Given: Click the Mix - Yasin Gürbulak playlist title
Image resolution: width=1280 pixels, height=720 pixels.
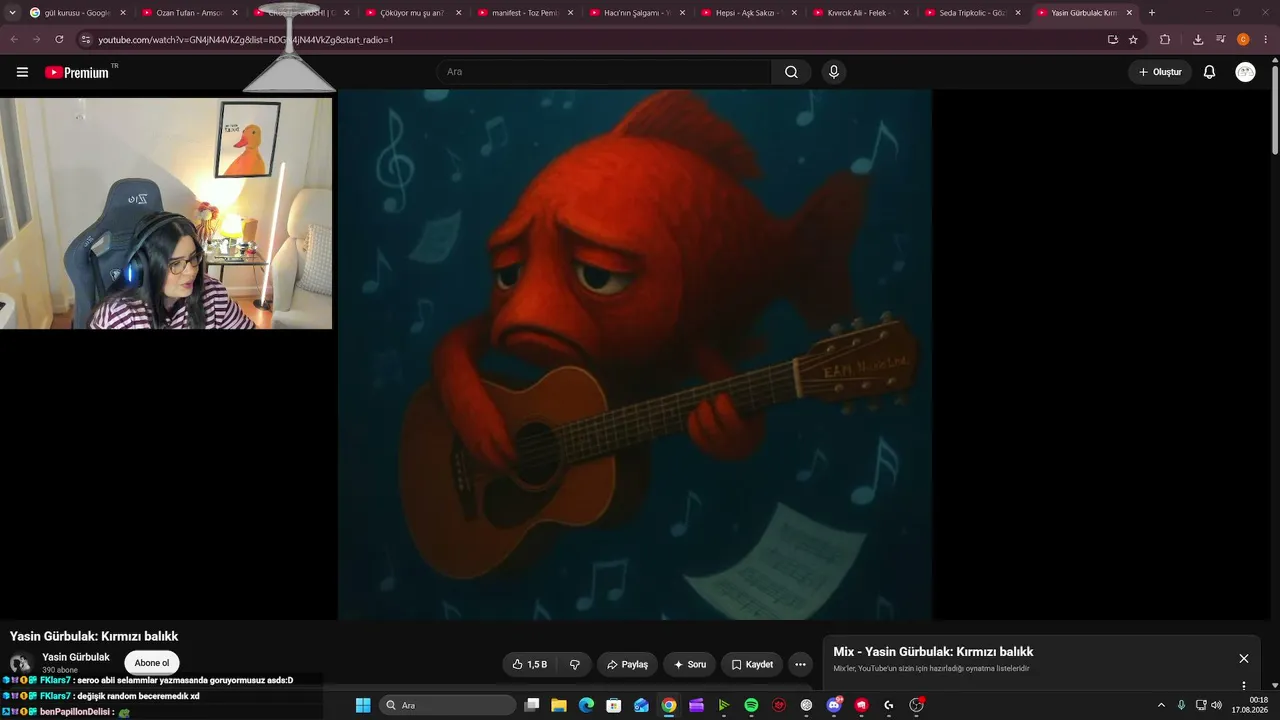Looking at the screenshot, I should (x=933, y=652).
